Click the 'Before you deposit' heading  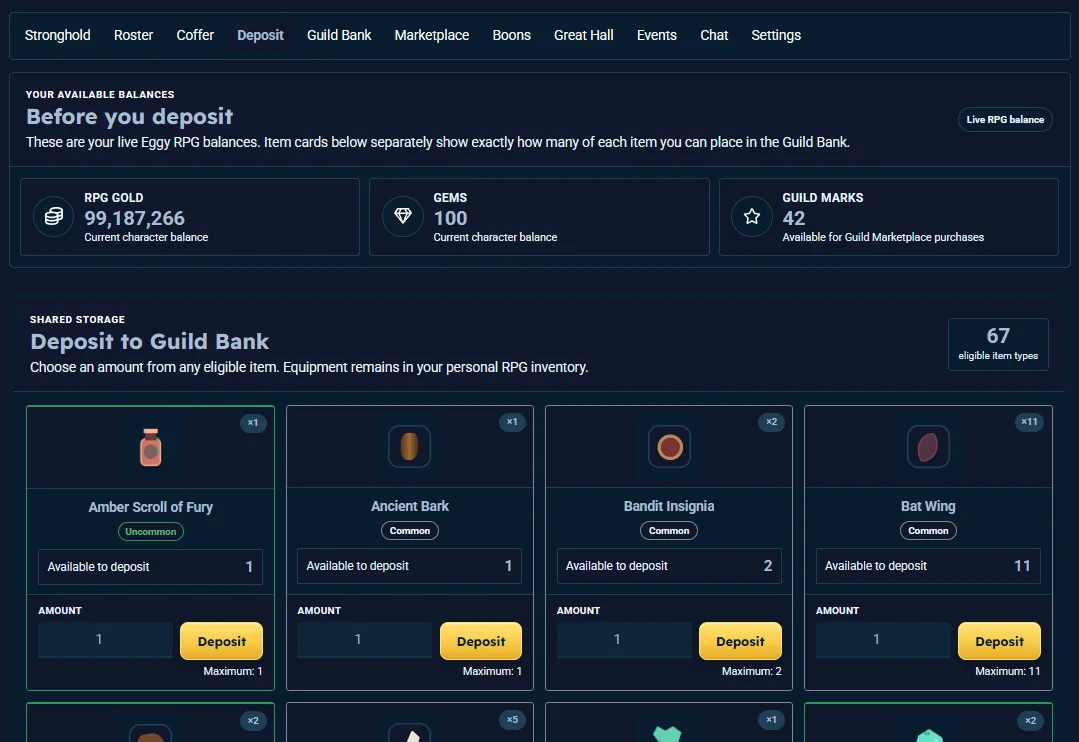(x=129, y=116)
